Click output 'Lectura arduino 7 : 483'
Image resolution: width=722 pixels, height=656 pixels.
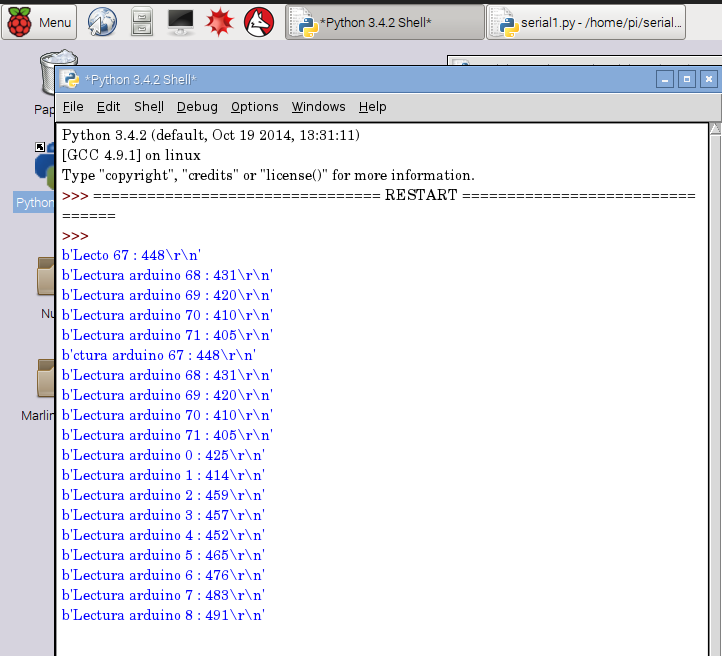click(163, 595)
